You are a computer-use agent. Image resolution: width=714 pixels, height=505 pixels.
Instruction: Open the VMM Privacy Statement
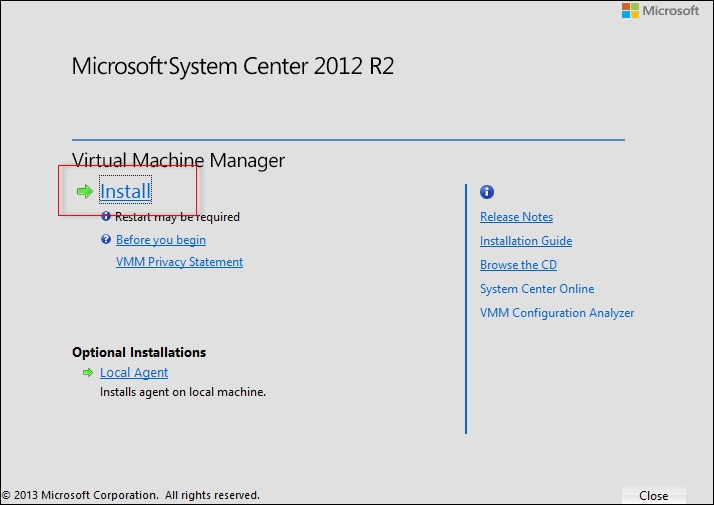point(179,262)
